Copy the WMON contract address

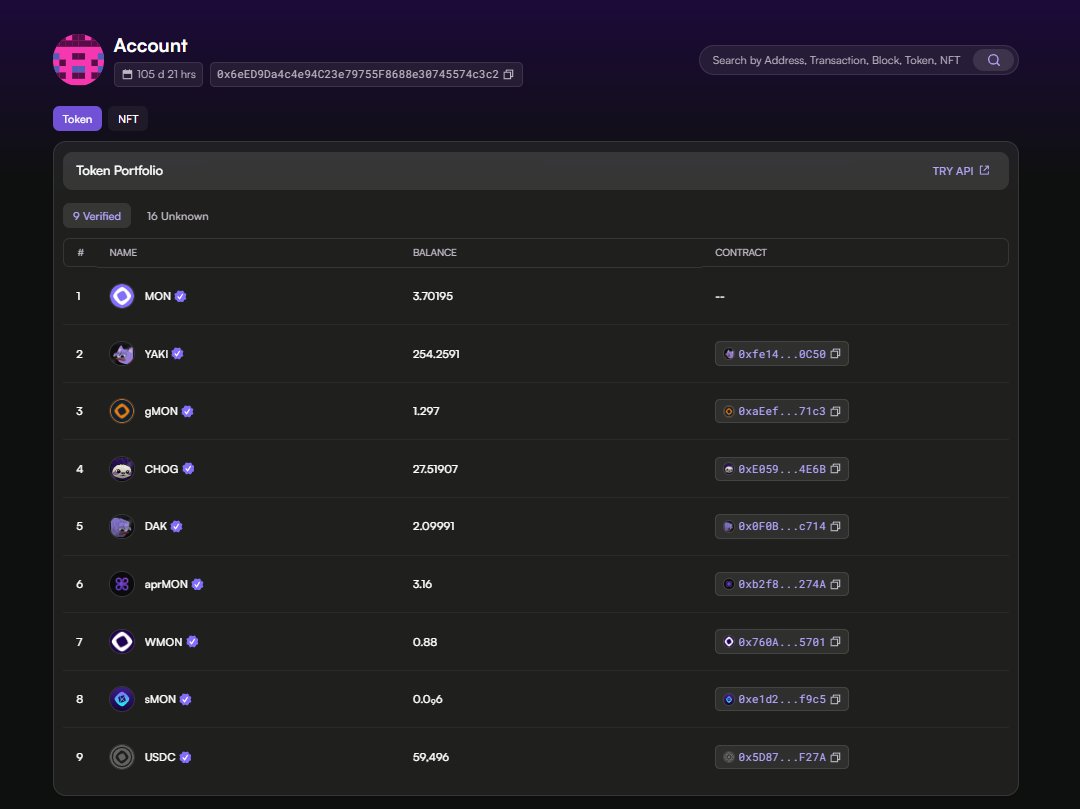coord(835,642)
